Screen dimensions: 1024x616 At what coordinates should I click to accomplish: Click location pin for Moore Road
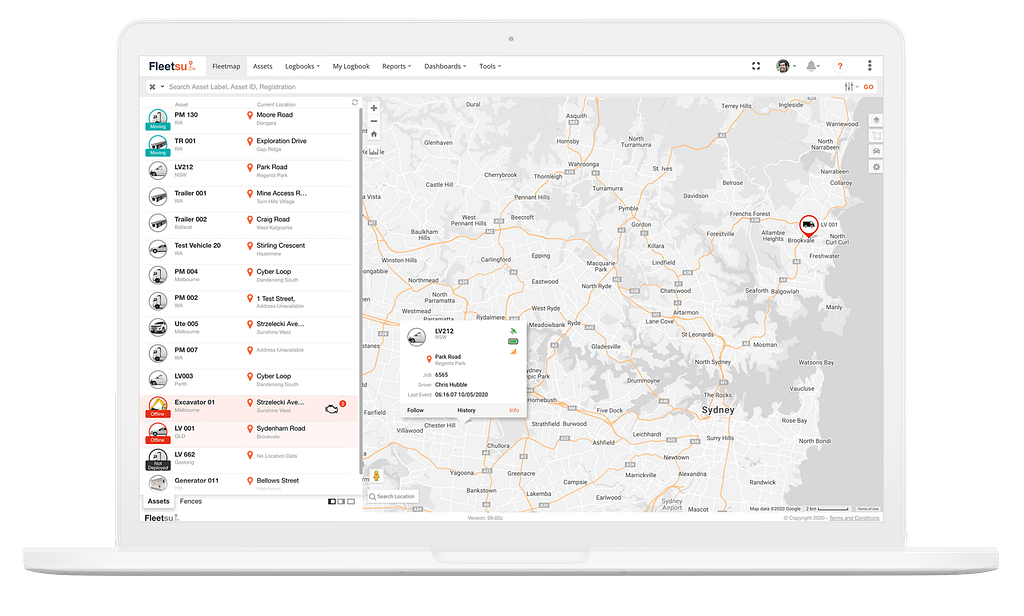click(249, 116)
